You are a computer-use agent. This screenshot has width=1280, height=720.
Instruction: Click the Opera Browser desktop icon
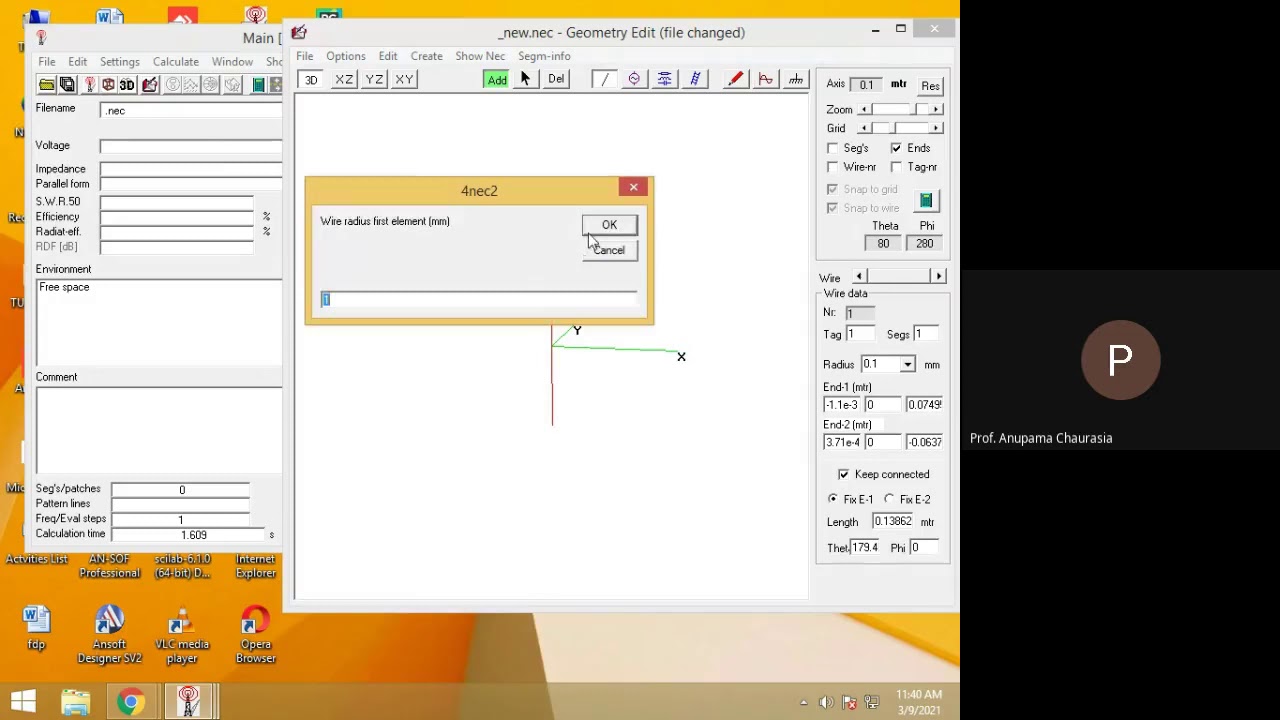click(x=255, y=635)
